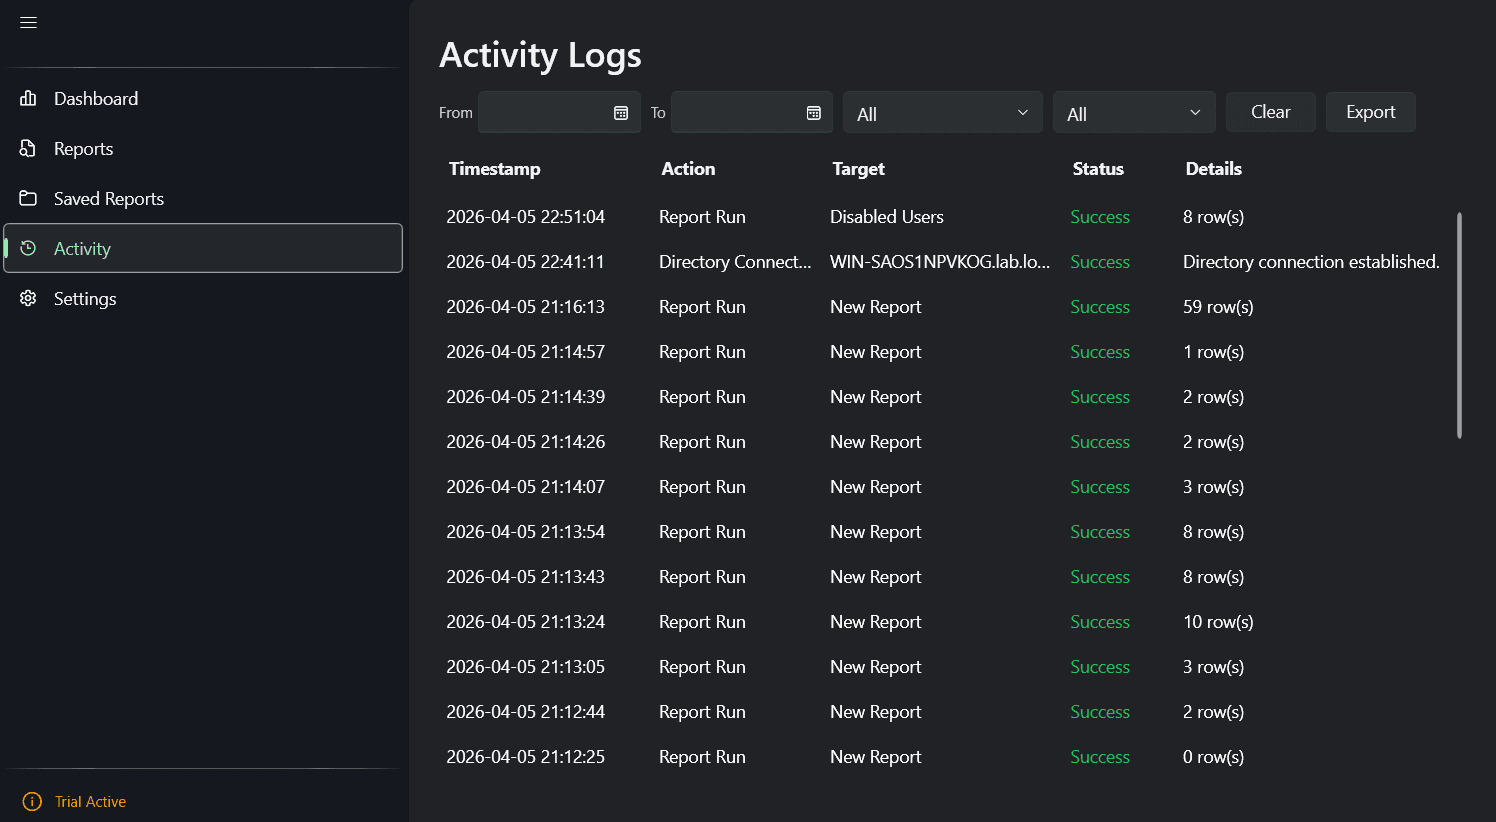This screenshot has width=1496, height=822.
Task: Open the Dashboard page
Action: point(203,98)
